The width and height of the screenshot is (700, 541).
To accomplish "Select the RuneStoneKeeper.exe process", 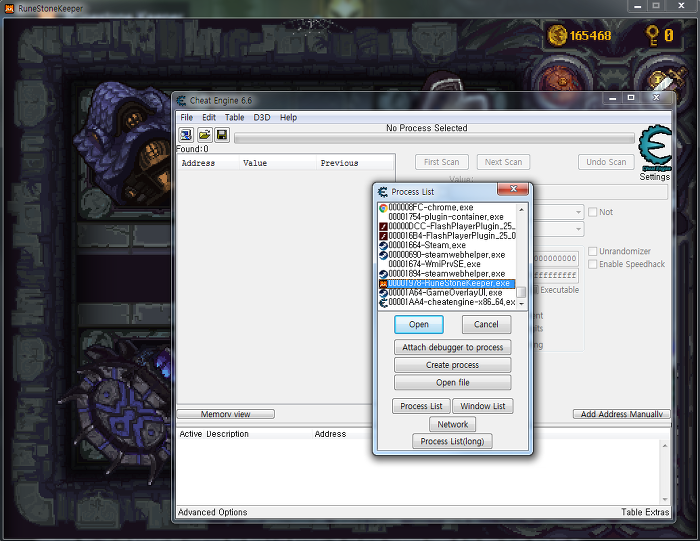I will coord(447,283).
